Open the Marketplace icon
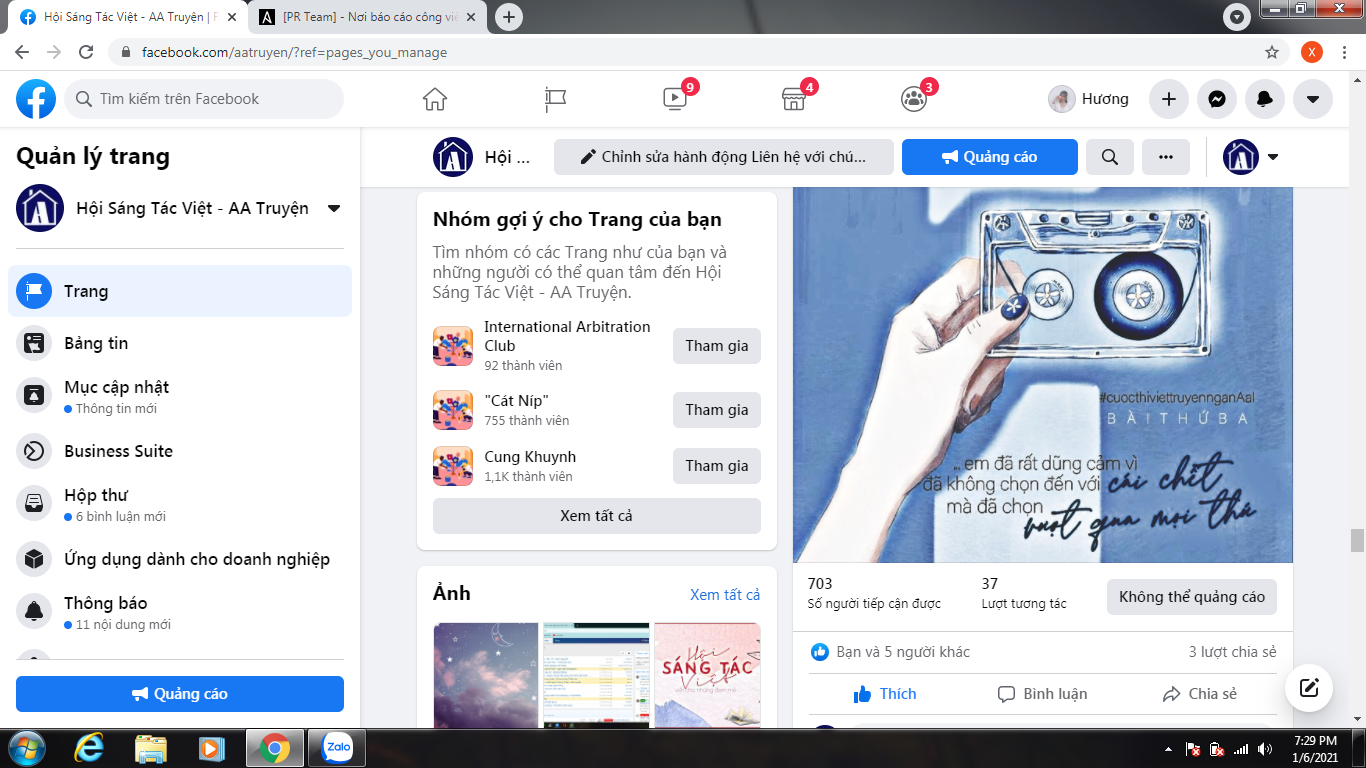The width and height of the screenshot is (1366, 768). tap(794, 99)
